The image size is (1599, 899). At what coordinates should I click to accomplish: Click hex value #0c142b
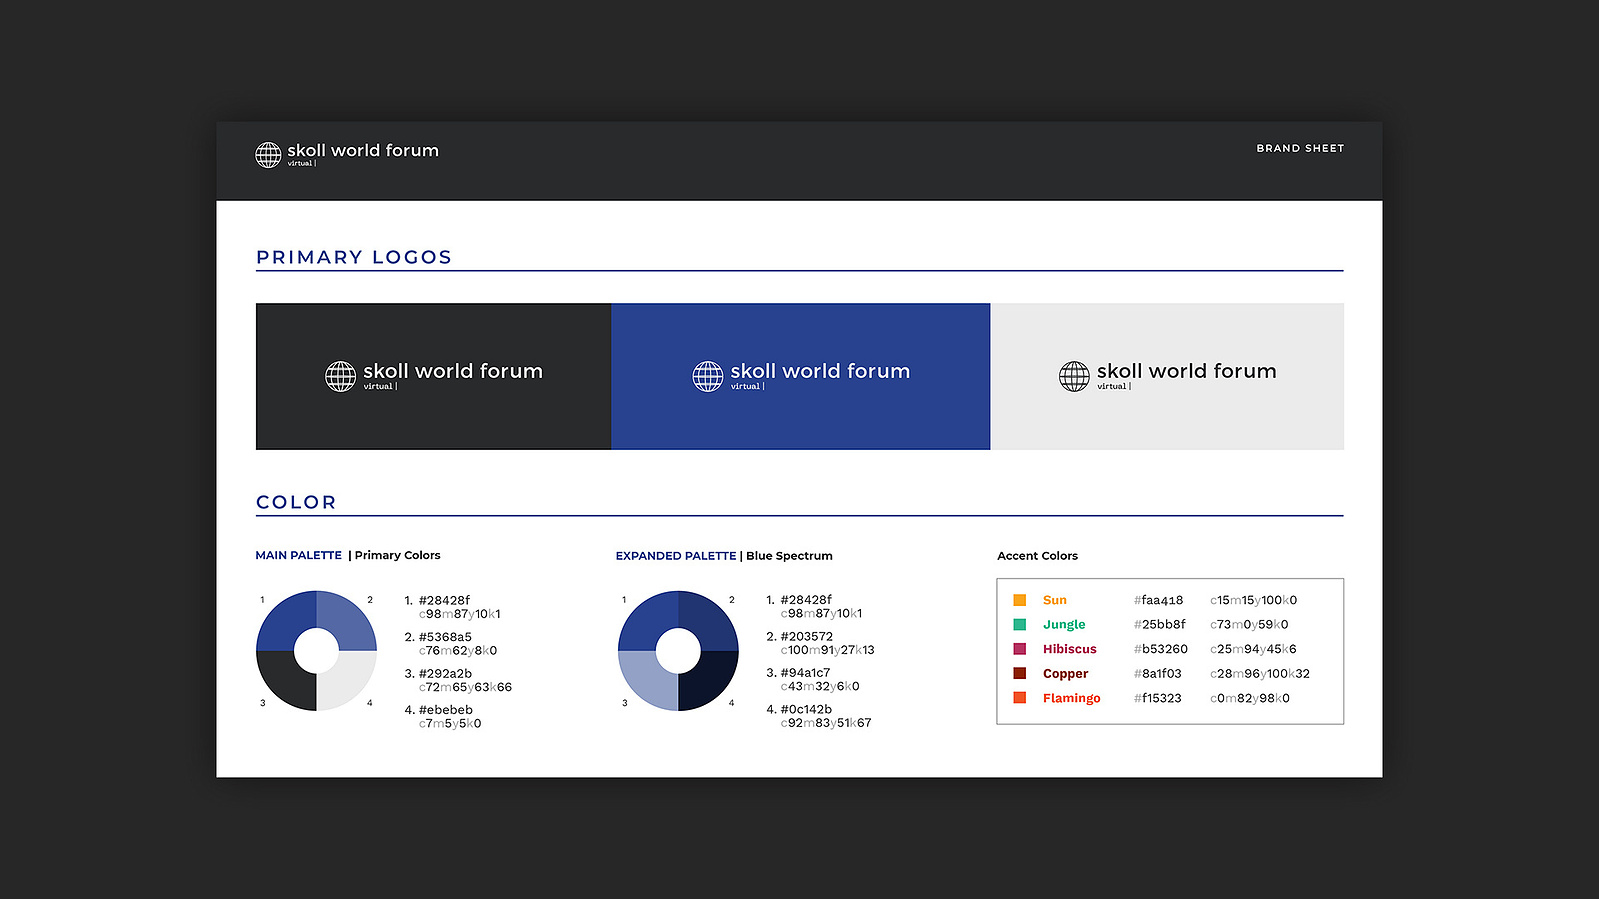(806, 709)
